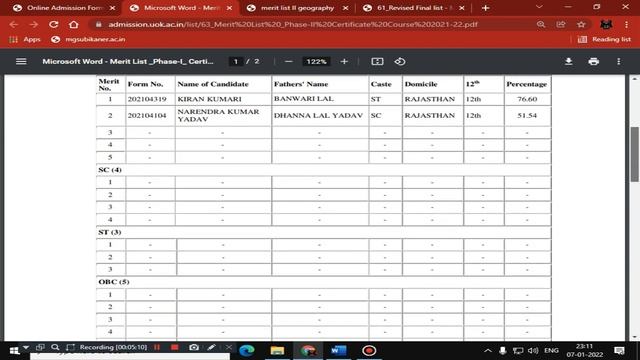Screen dimensions: 640x360
Task: Click the zoom magnifier icon in address bar
Action: [541, 24]
